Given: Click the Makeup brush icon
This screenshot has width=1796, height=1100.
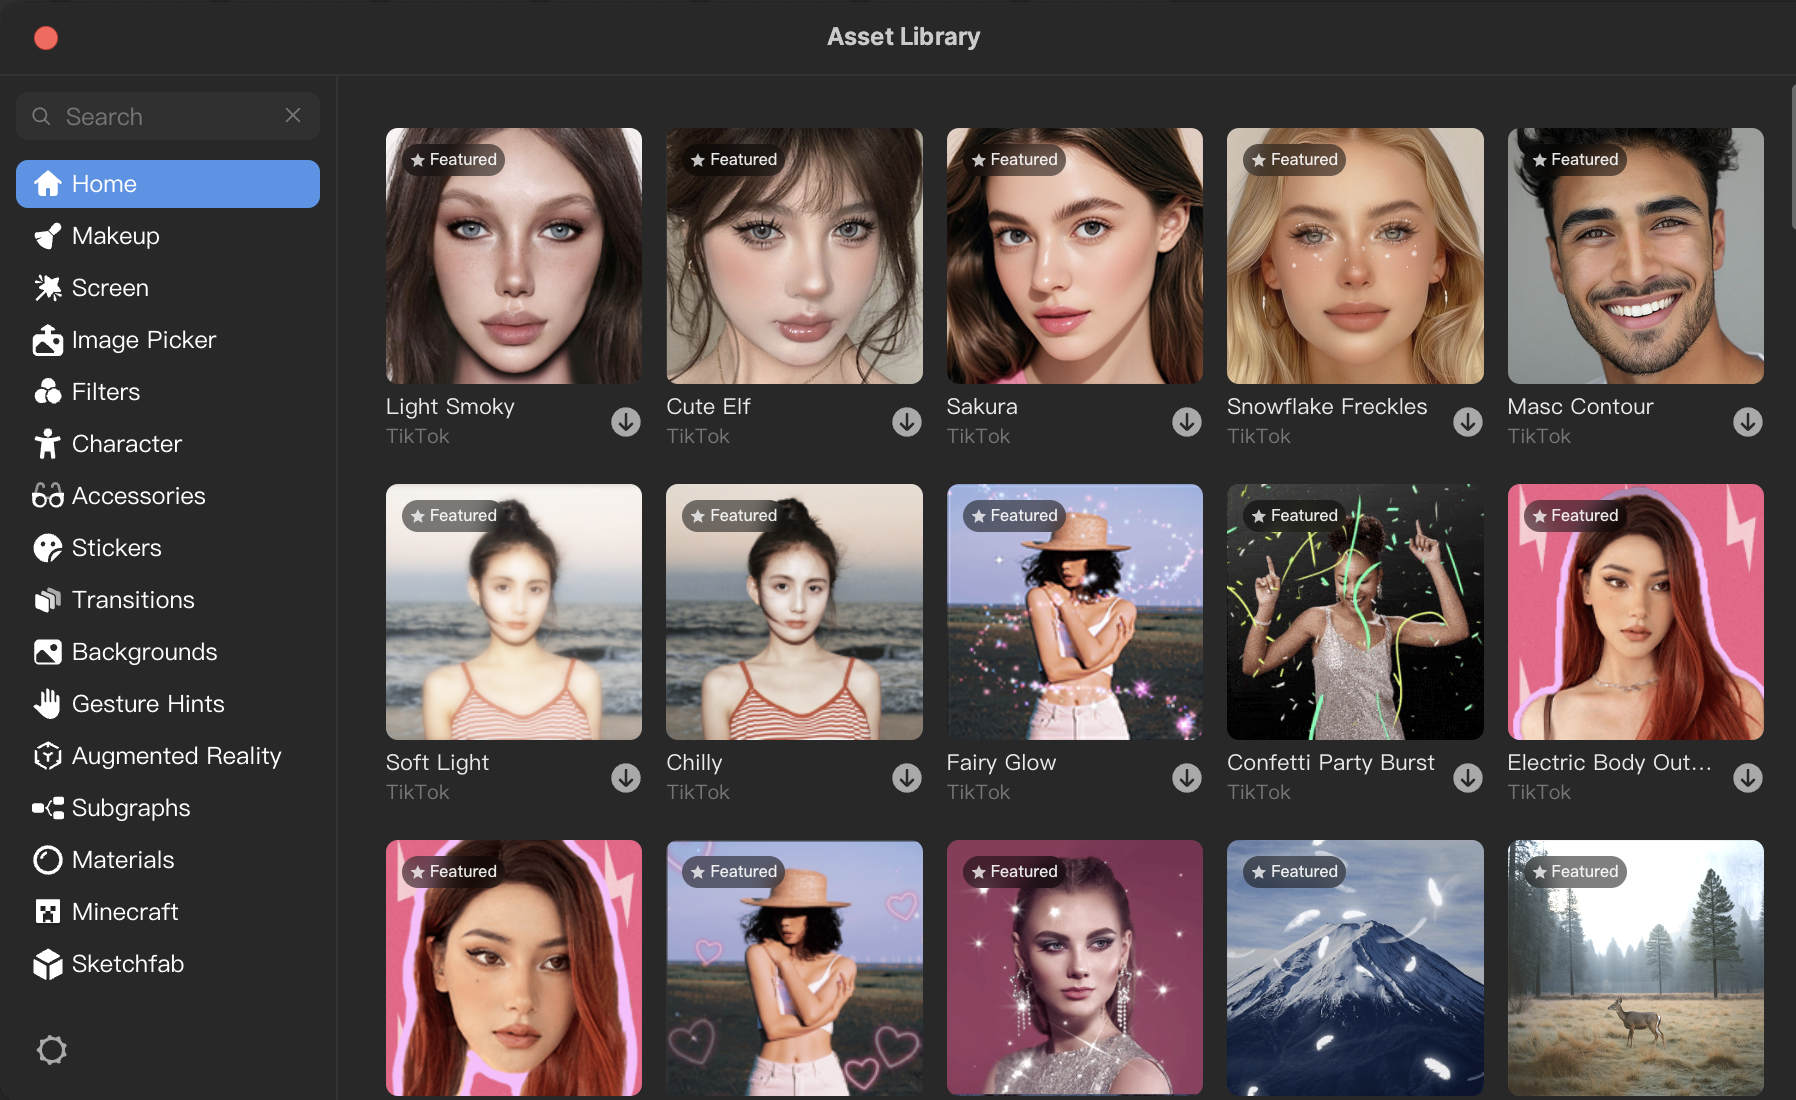Looking at the screenshot, I should point(47,236).
